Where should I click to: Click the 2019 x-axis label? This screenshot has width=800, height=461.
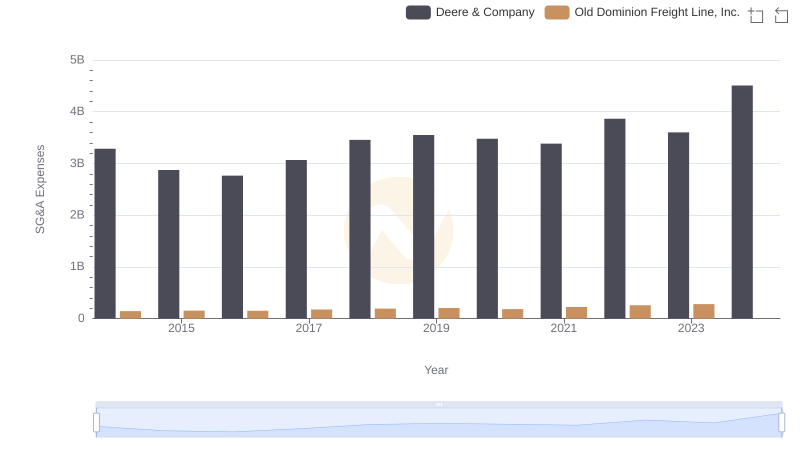coord(436,328)
